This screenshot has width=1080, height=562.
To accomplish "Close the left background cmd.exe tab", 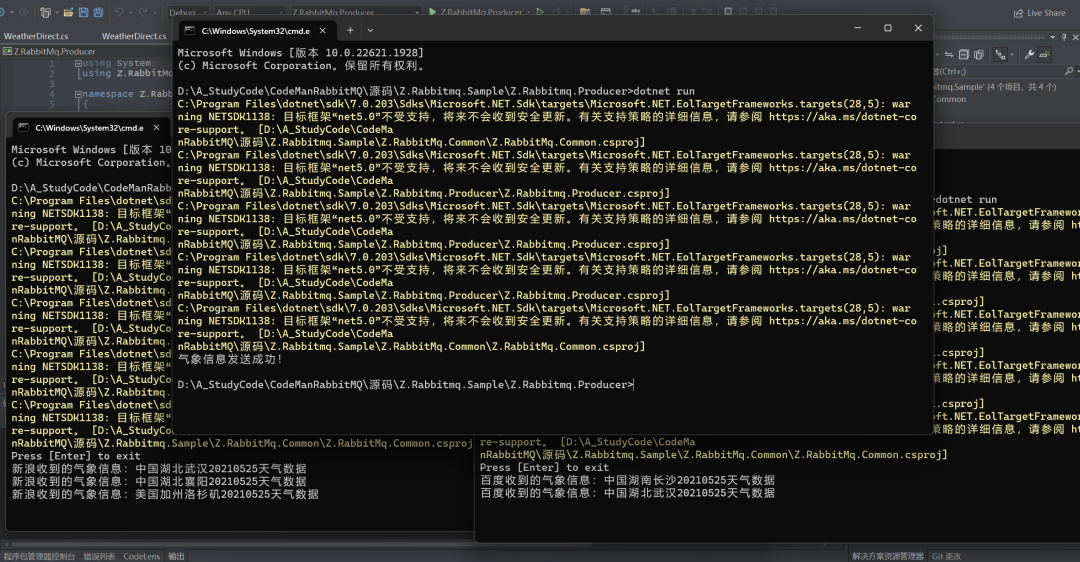I will click(156, 127).
